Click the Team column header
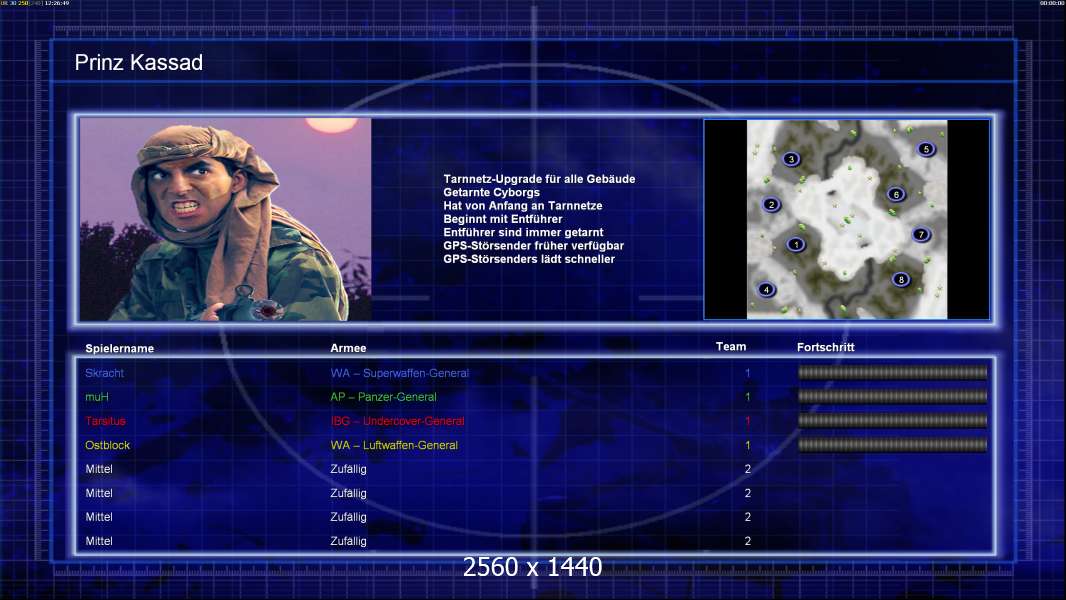This screenshot has width=1066, height=600. pyautogui.click(x=731, y=347)
